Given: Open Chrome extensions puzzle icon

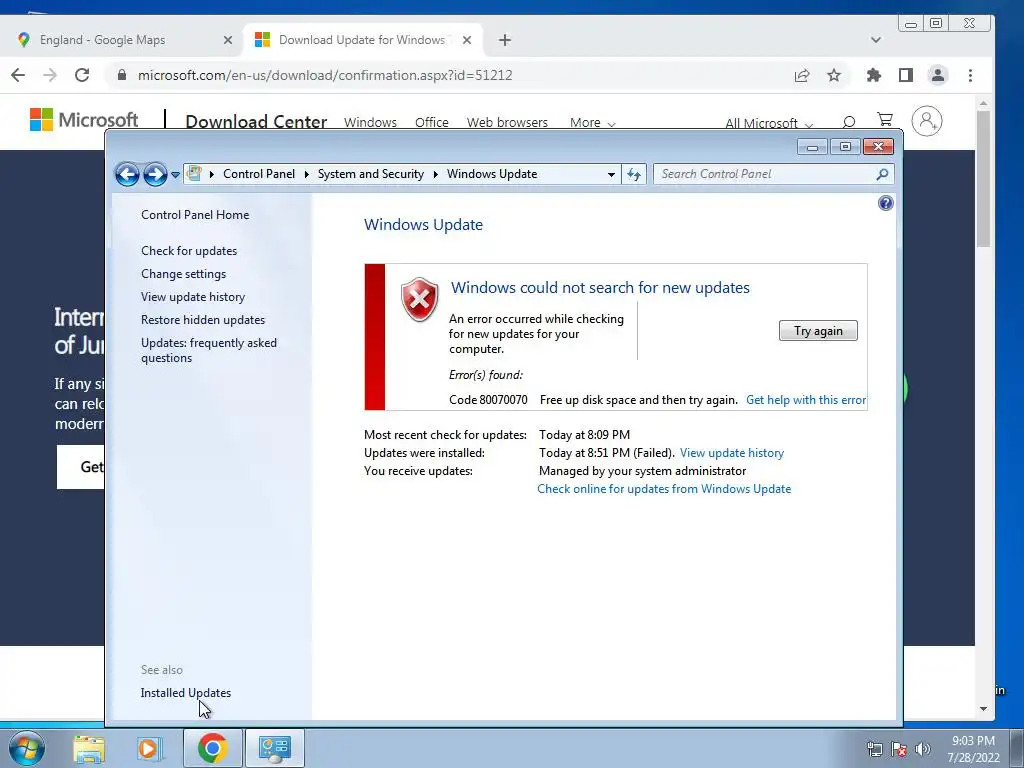Looking at the screenshot, I should click(873, 75).
